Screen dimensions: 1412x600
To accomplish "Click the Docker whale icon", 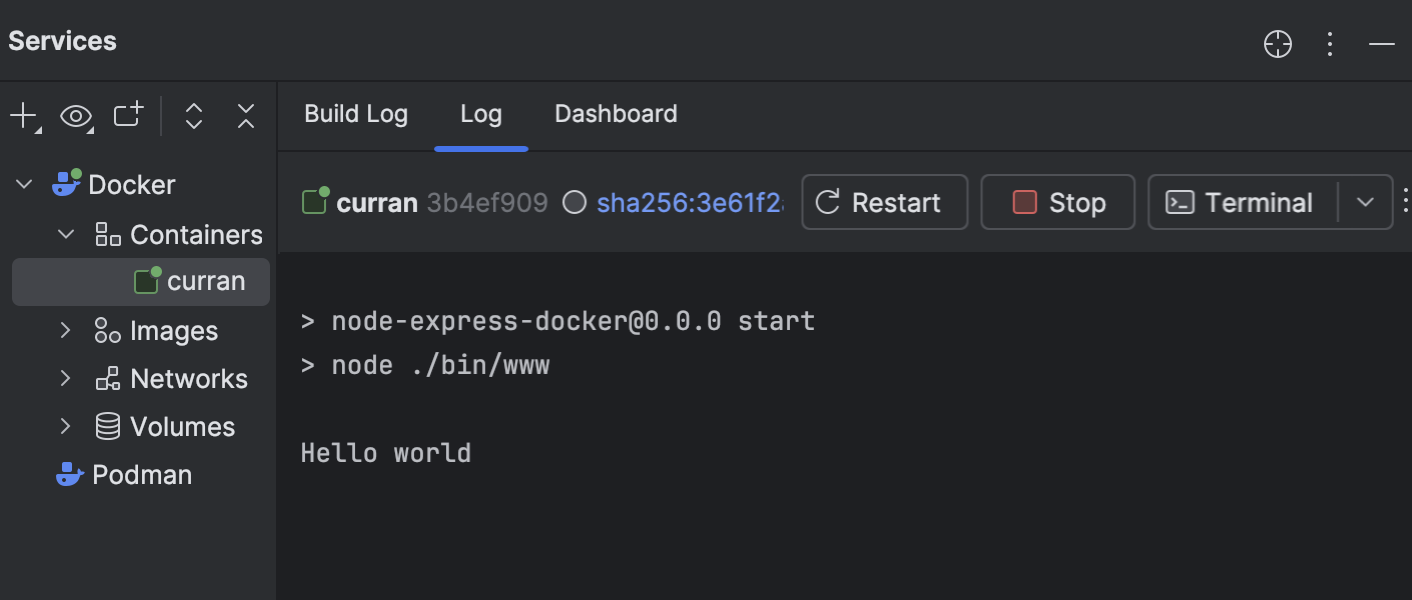I will 66,183.
